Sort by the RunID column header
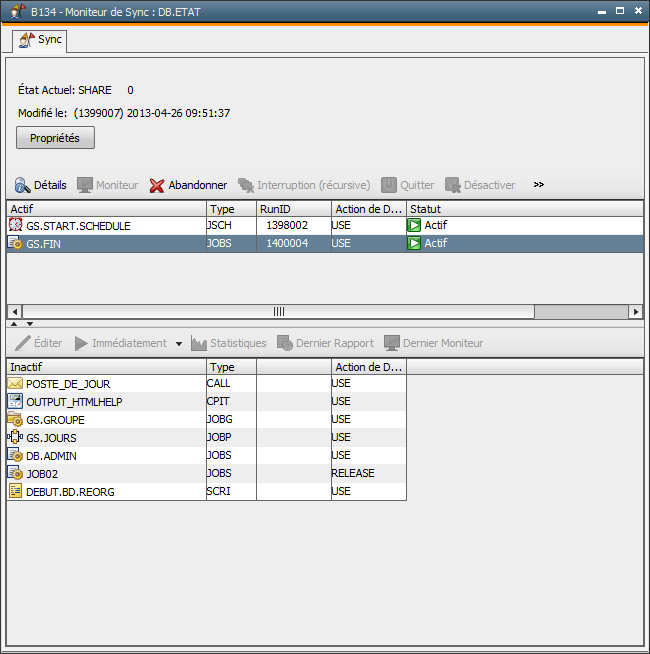This screenshot has width=650, height=654. 294,209
